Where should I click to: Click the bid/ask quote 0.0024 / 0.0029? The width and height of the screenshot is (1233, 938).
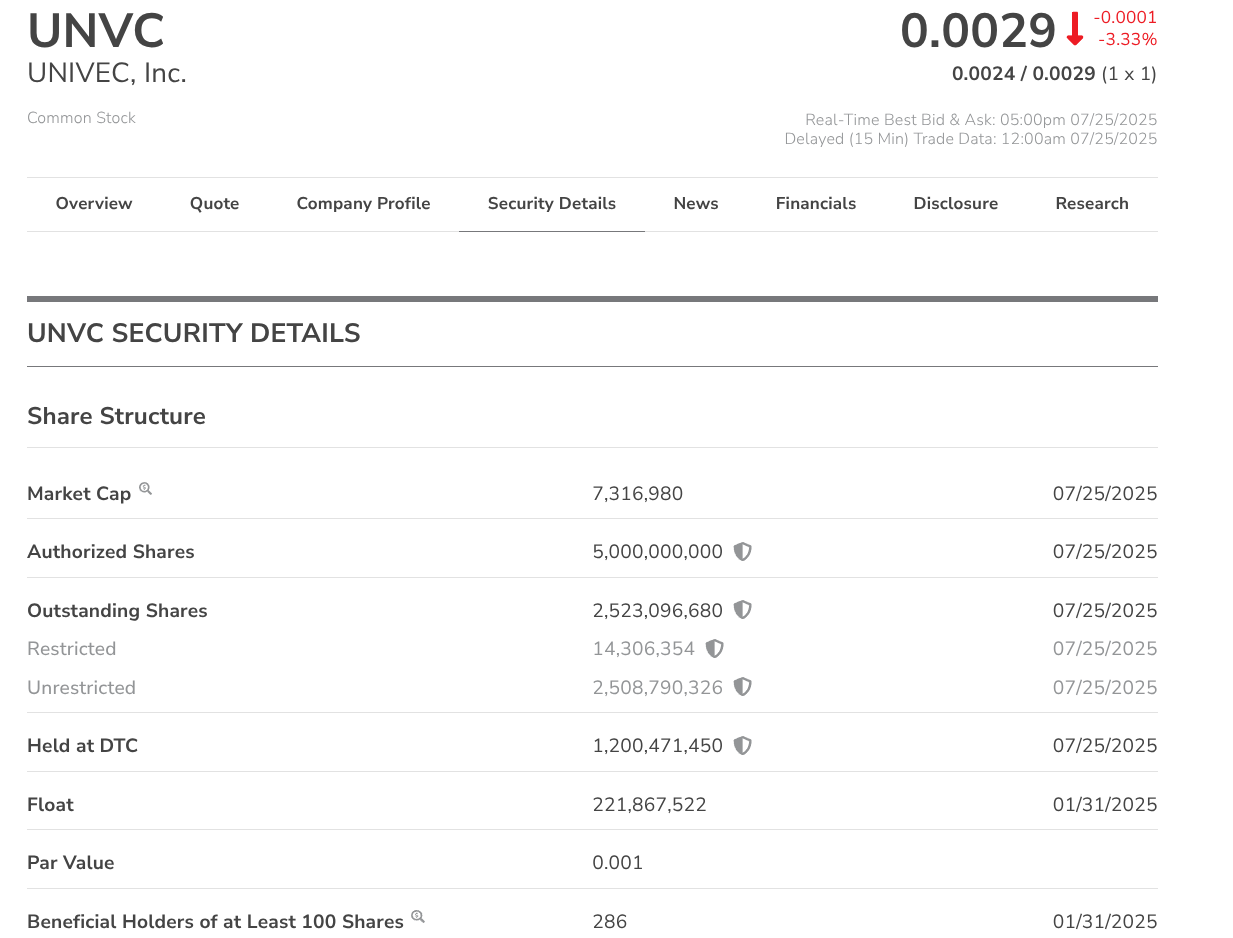(x=1024, y=74)
